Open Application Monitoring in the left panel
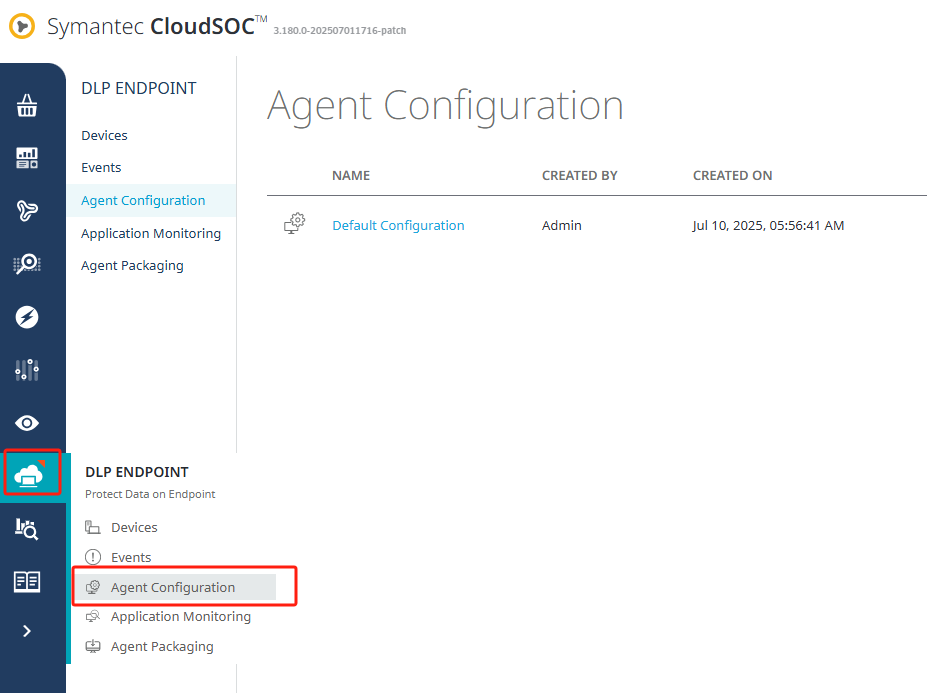 point(151,234)
